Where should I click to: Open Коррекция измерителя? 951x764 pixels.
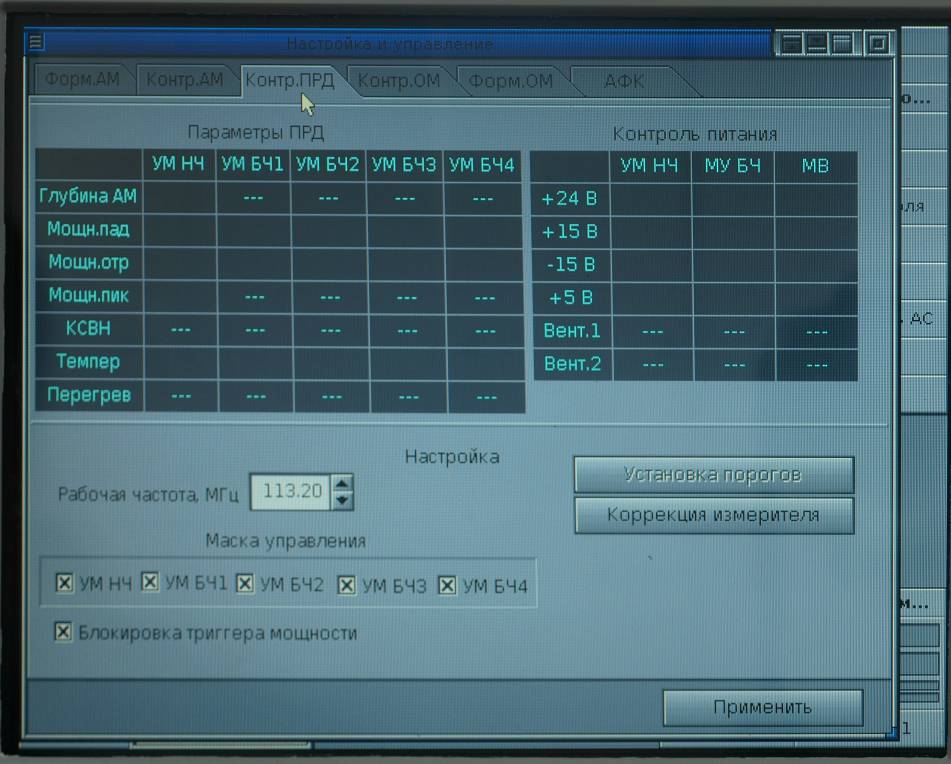coord(714,515)
